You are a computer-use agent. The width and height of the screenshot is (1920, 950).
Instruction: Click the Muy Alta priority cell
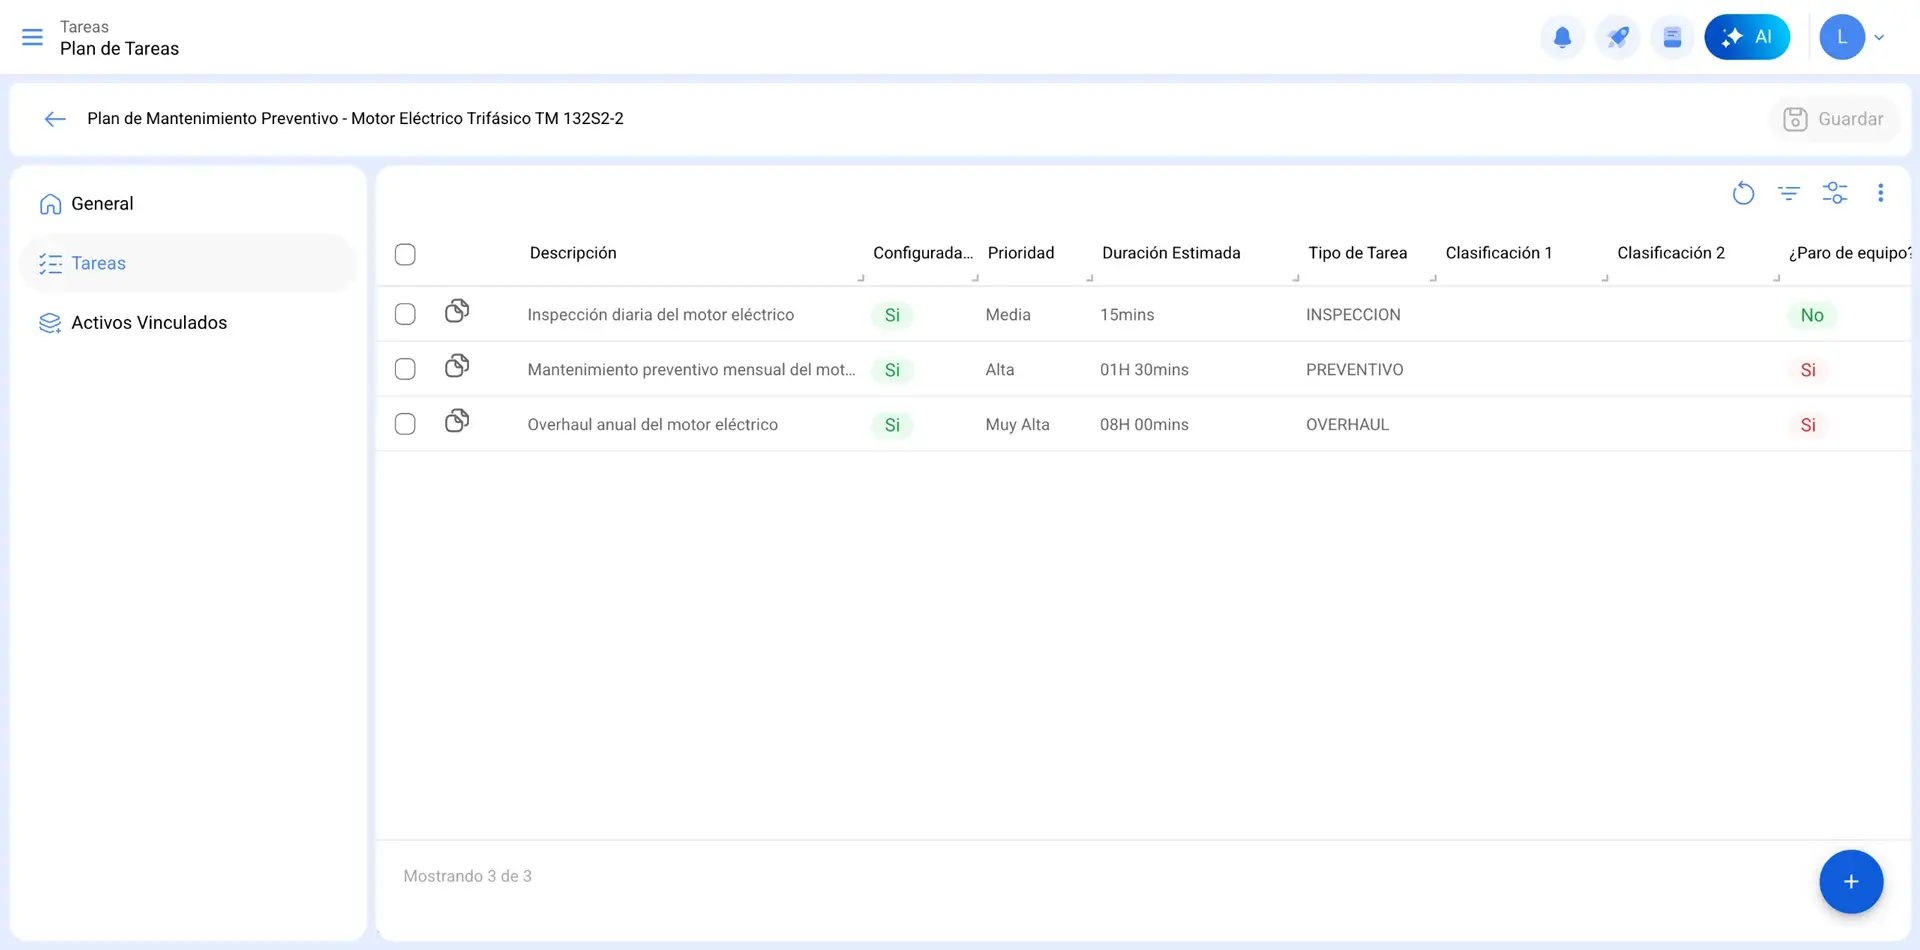1017,425
